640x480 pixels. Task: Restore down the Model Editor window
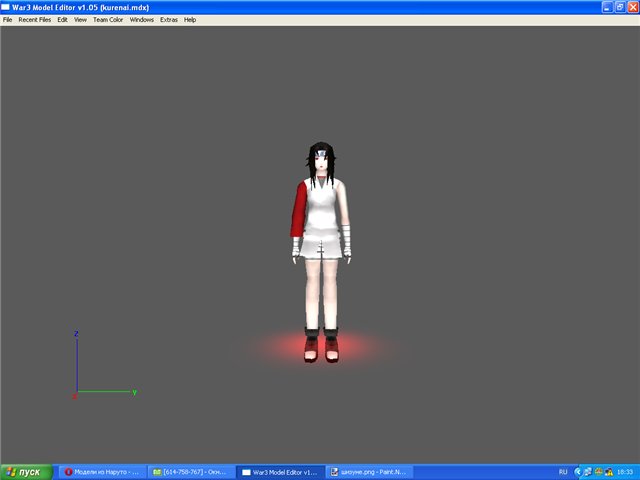click(x=619, y=6)
